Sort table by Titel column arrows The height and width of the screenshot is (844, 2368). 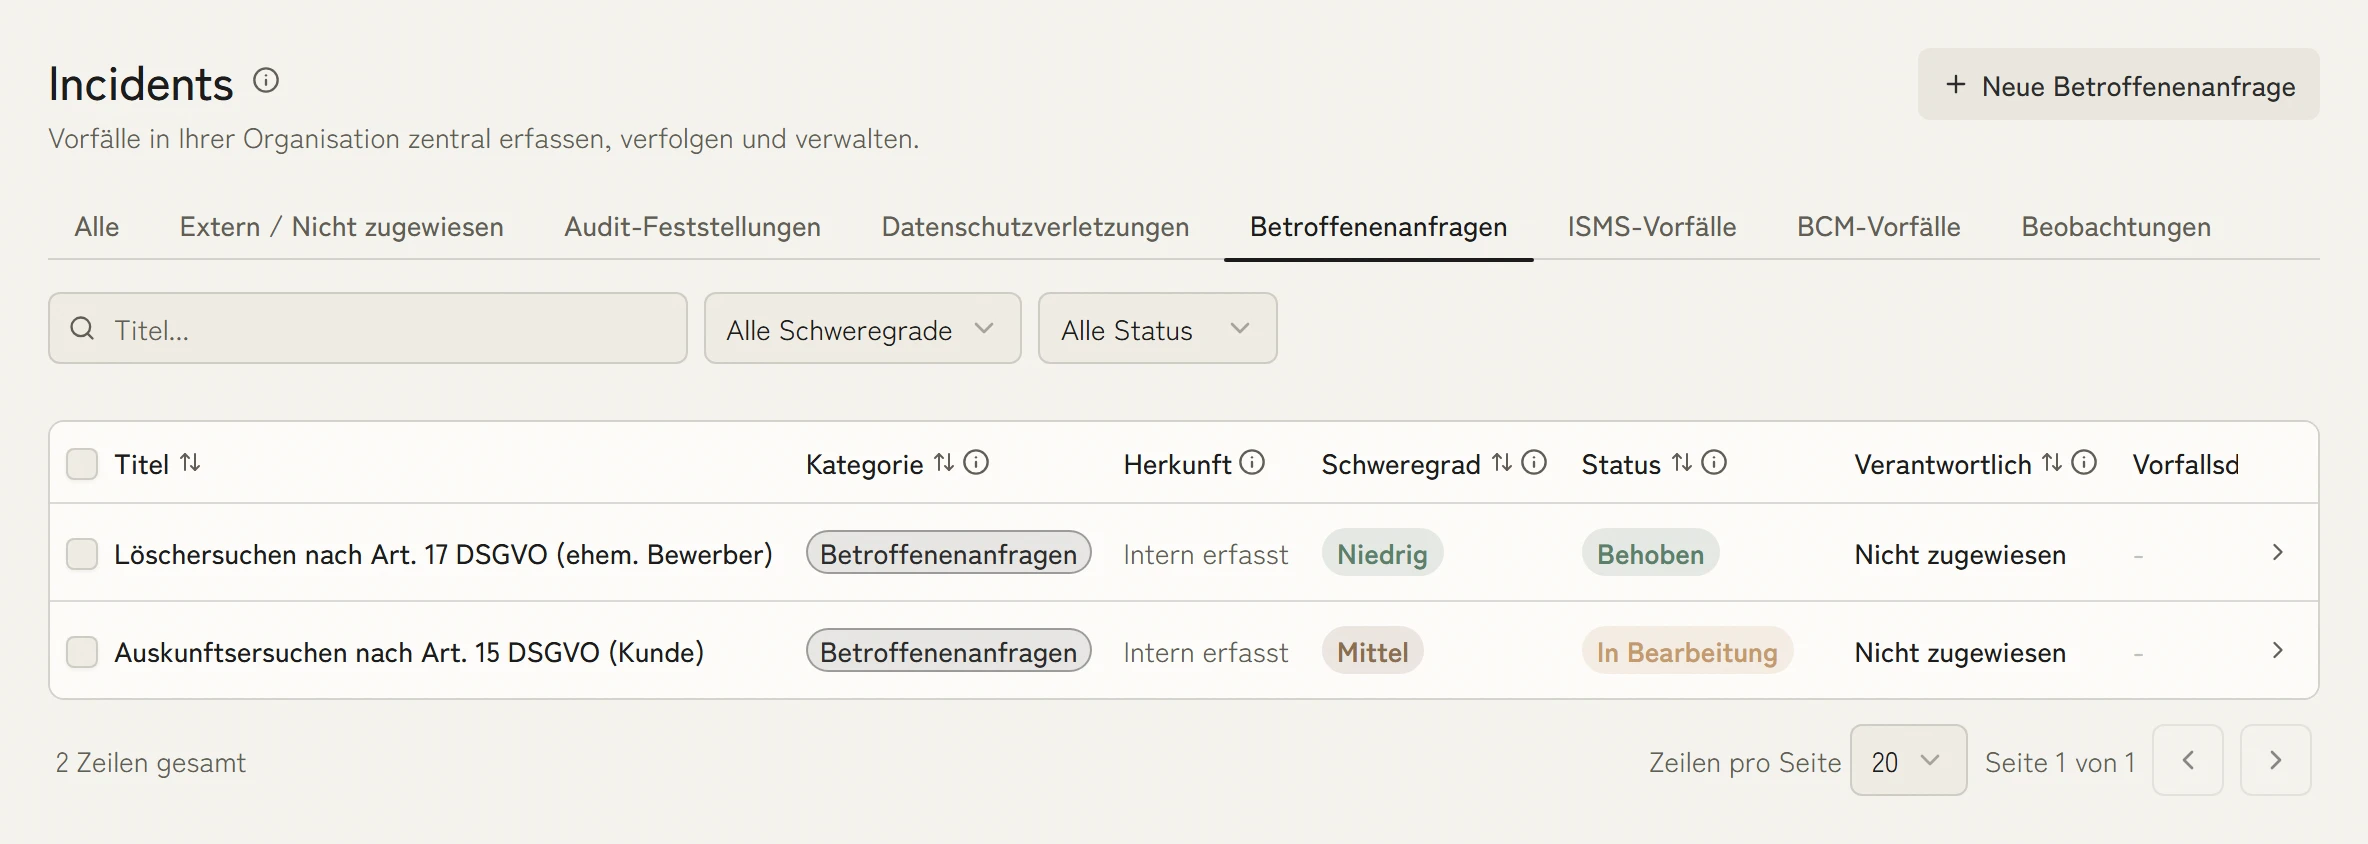pyautogui.click(x=190, y=463)
